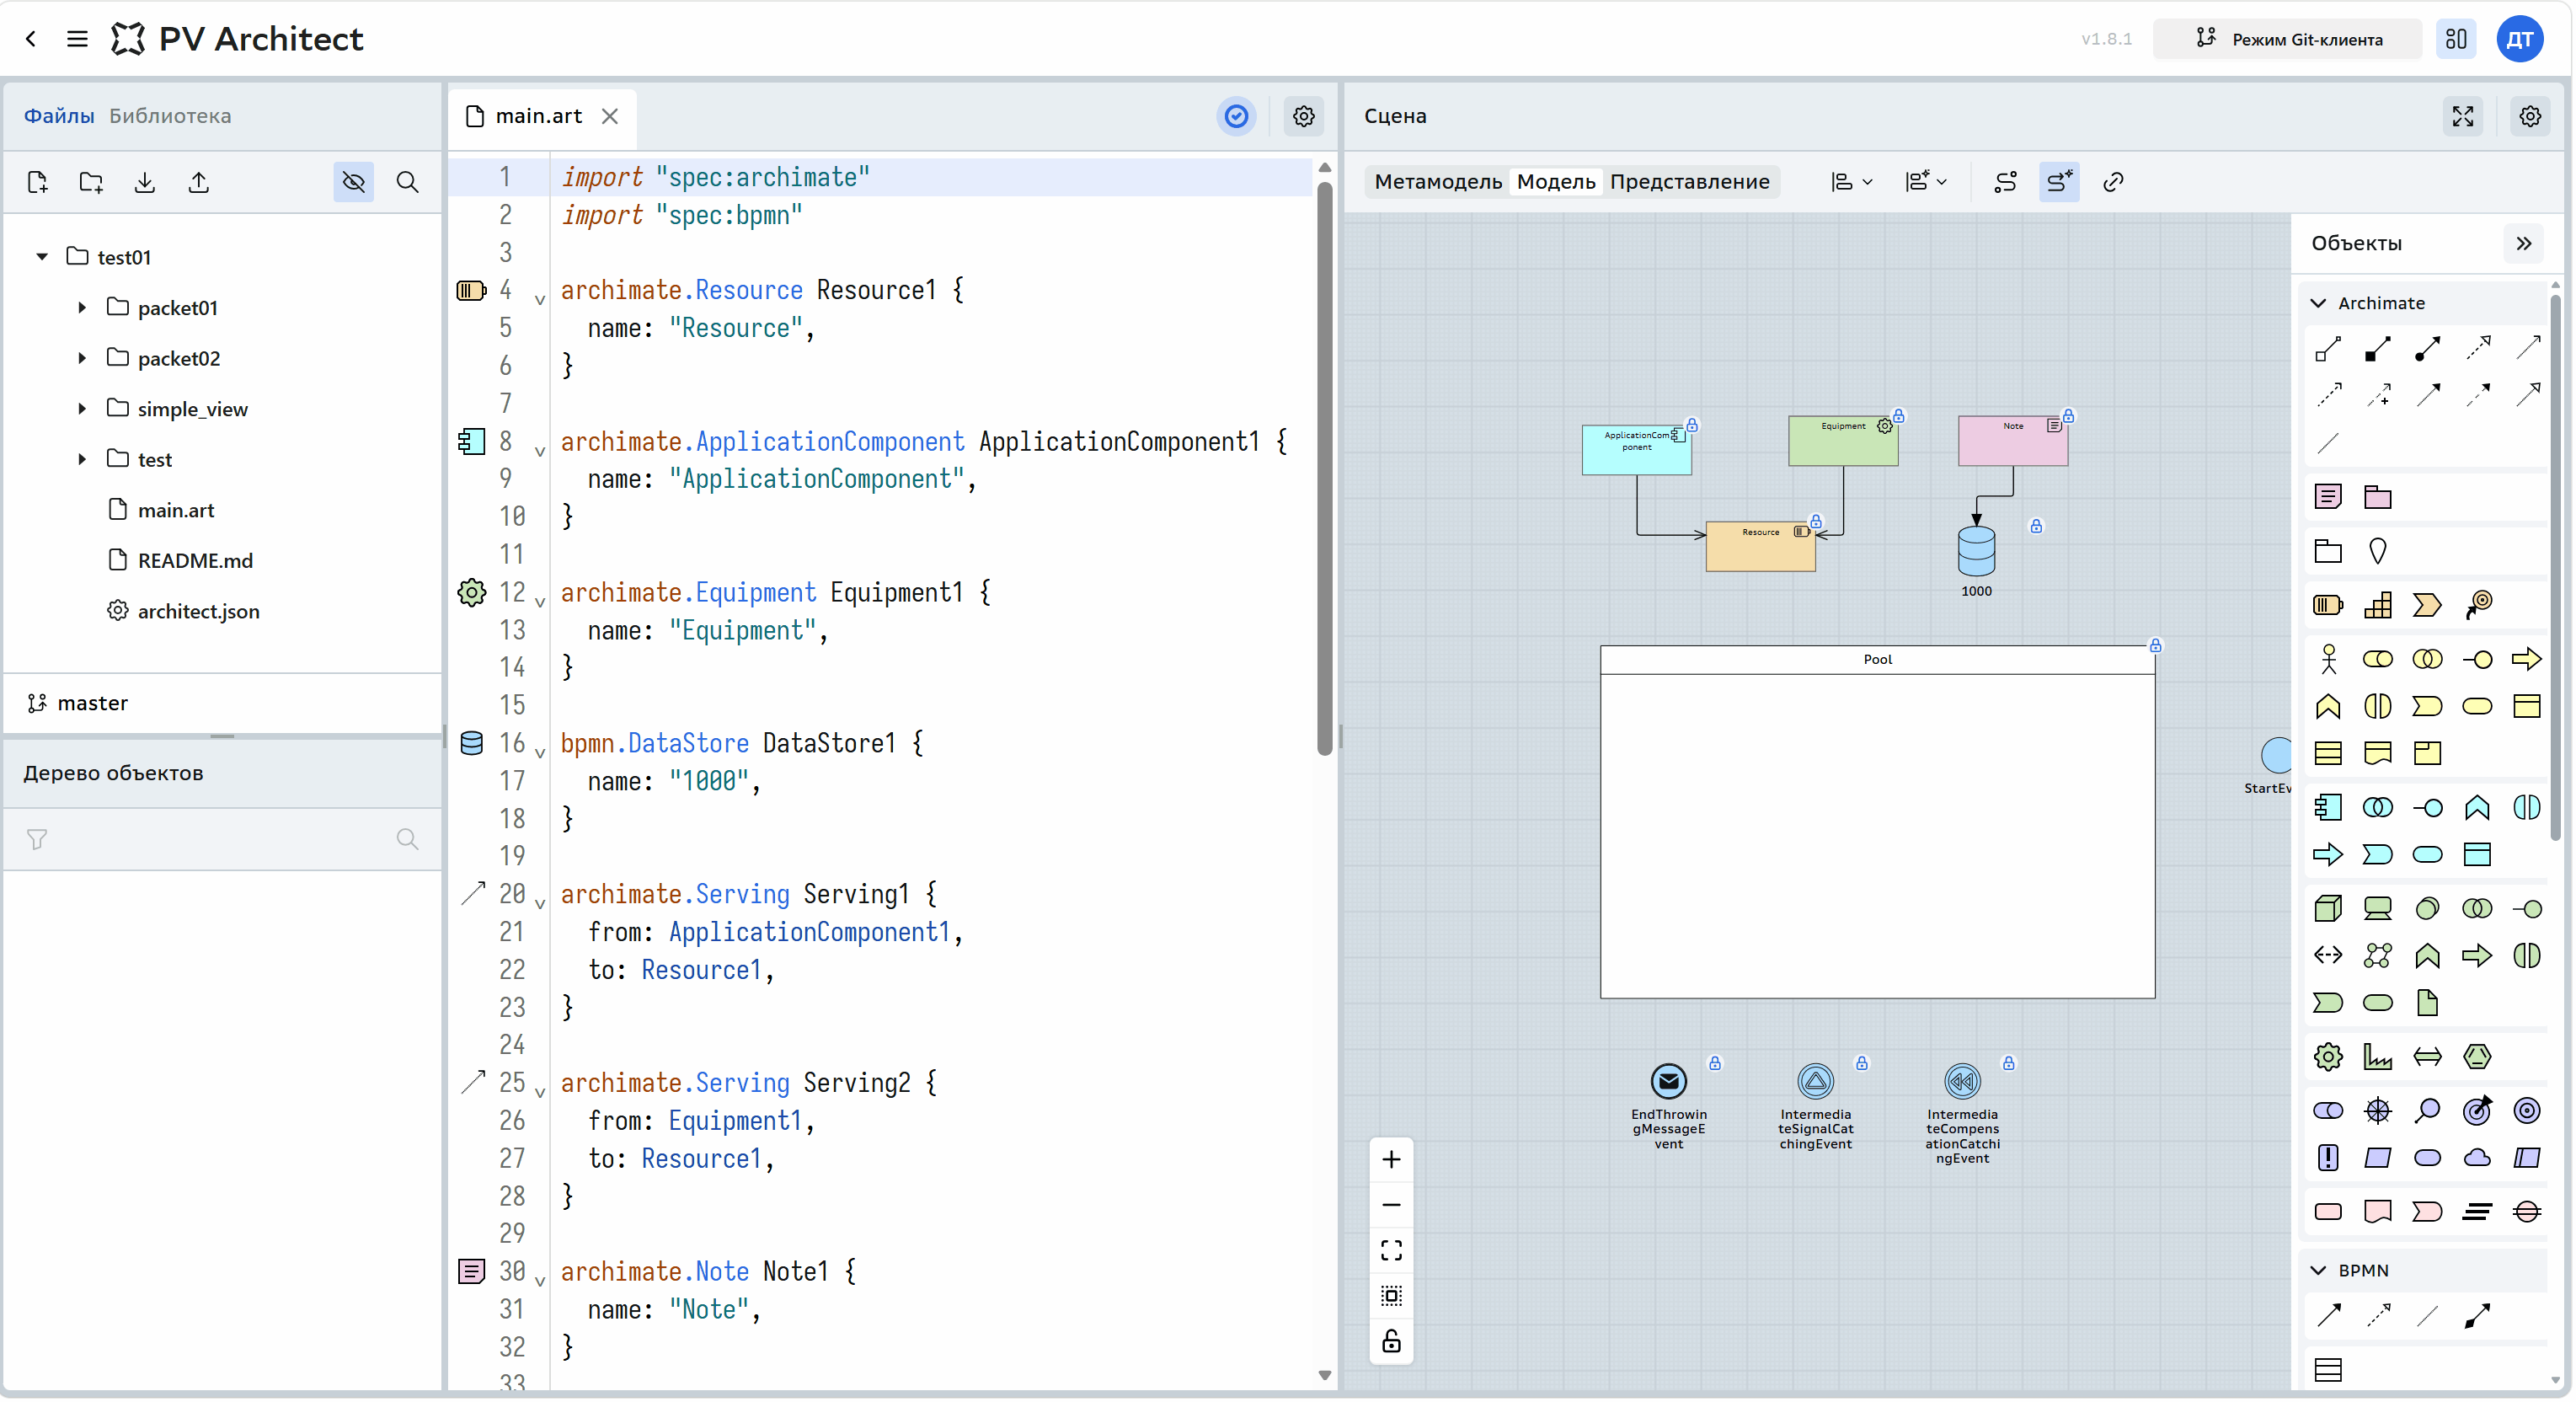
Task: Close the main.art tab
Action: (610, 116)
